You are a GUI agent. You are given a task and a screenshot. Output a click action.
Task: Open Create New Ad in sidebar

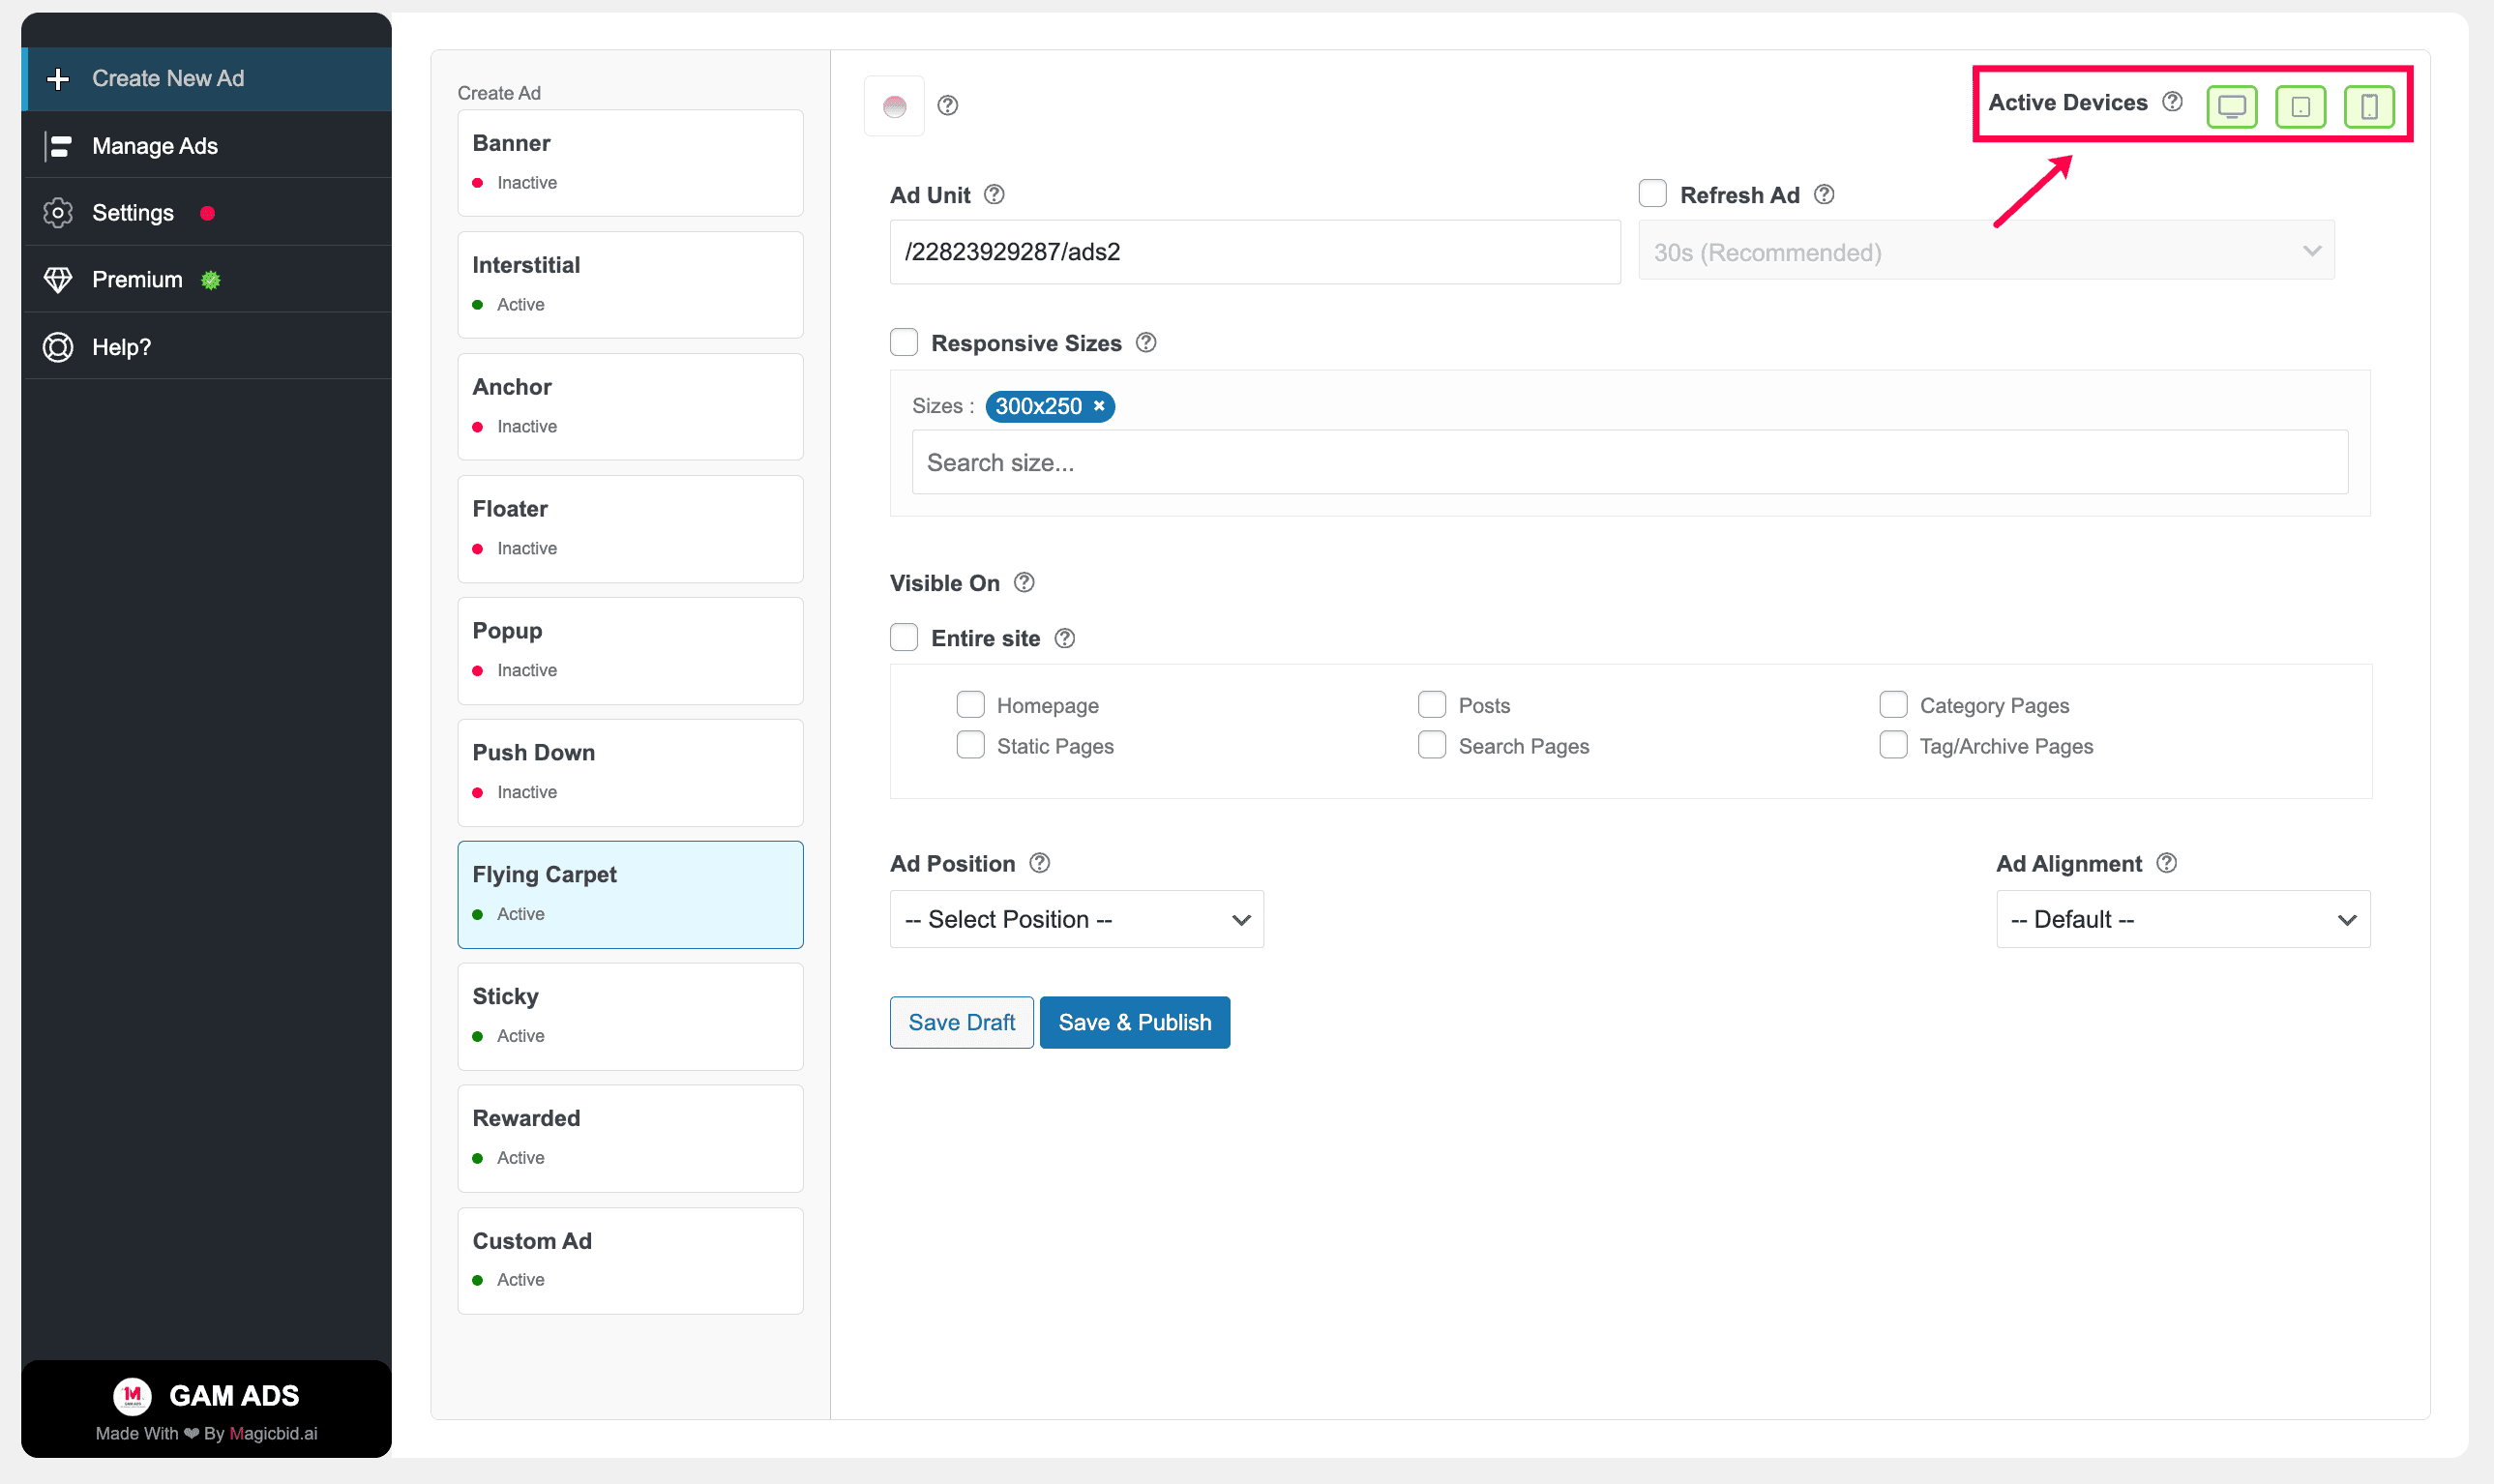tap(207, 78)
